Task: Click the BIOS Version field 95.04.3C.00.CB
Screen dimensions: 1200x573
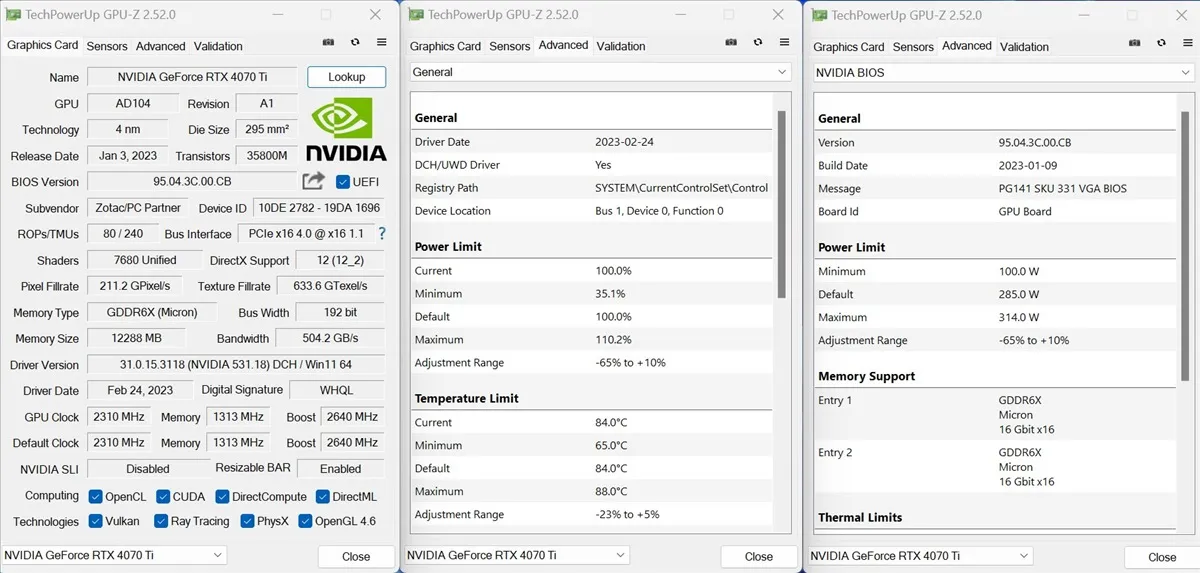Action: [x=193, y=182]
